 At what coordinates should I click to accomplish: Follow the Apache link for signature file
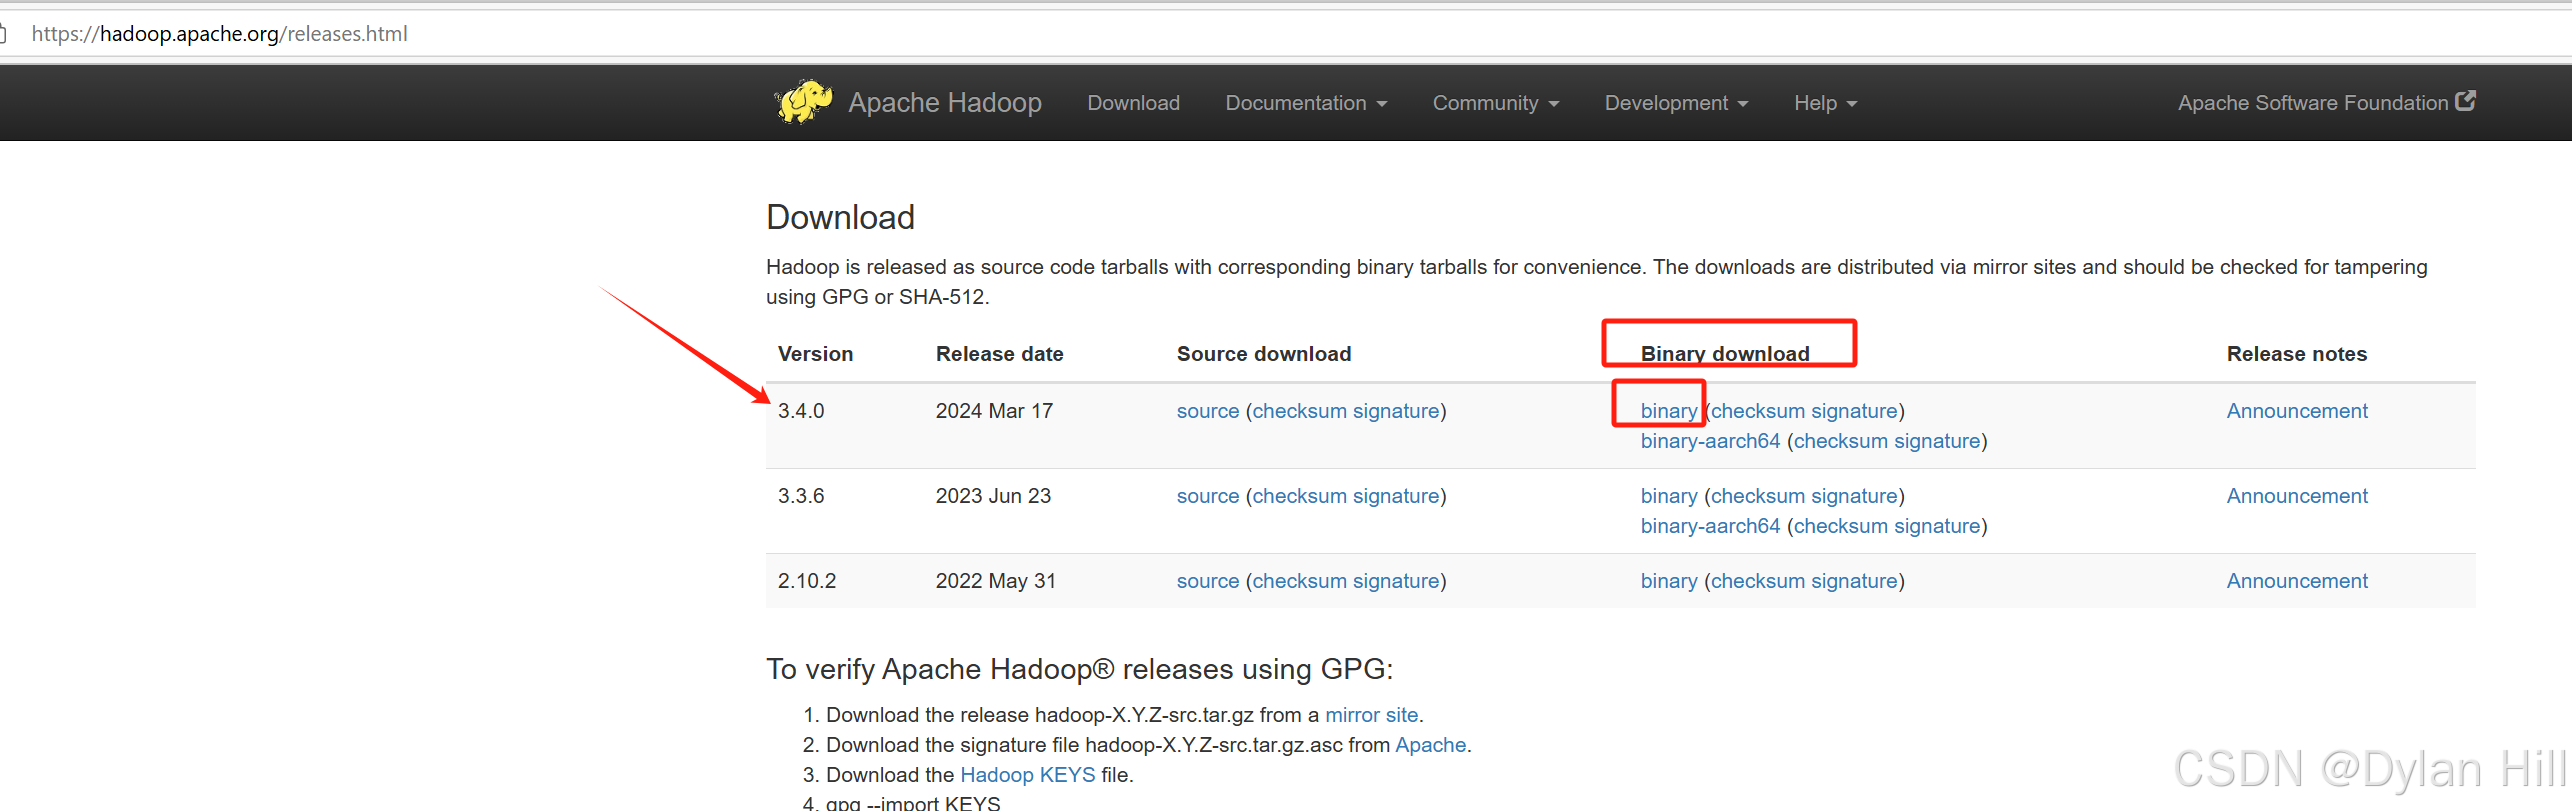click(1430, 745)
